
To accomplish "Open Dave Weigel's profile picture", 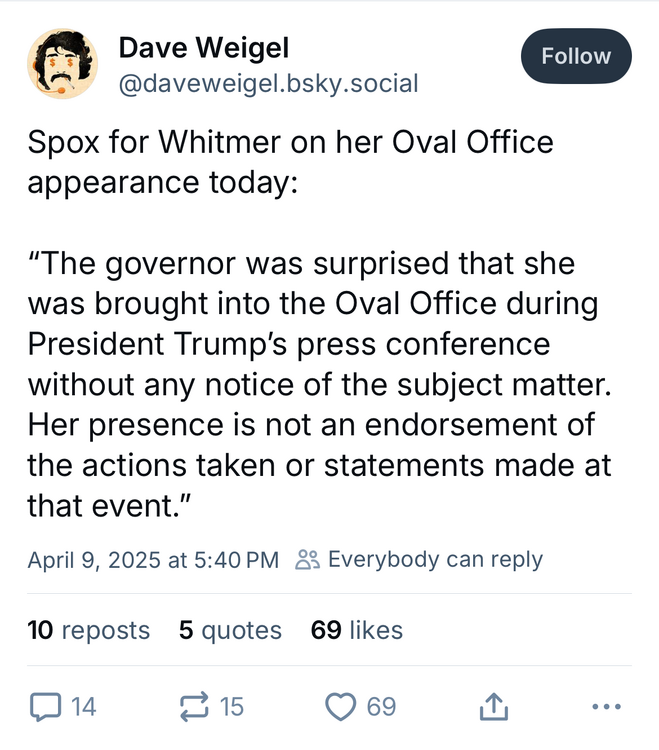I will [62, 64].
